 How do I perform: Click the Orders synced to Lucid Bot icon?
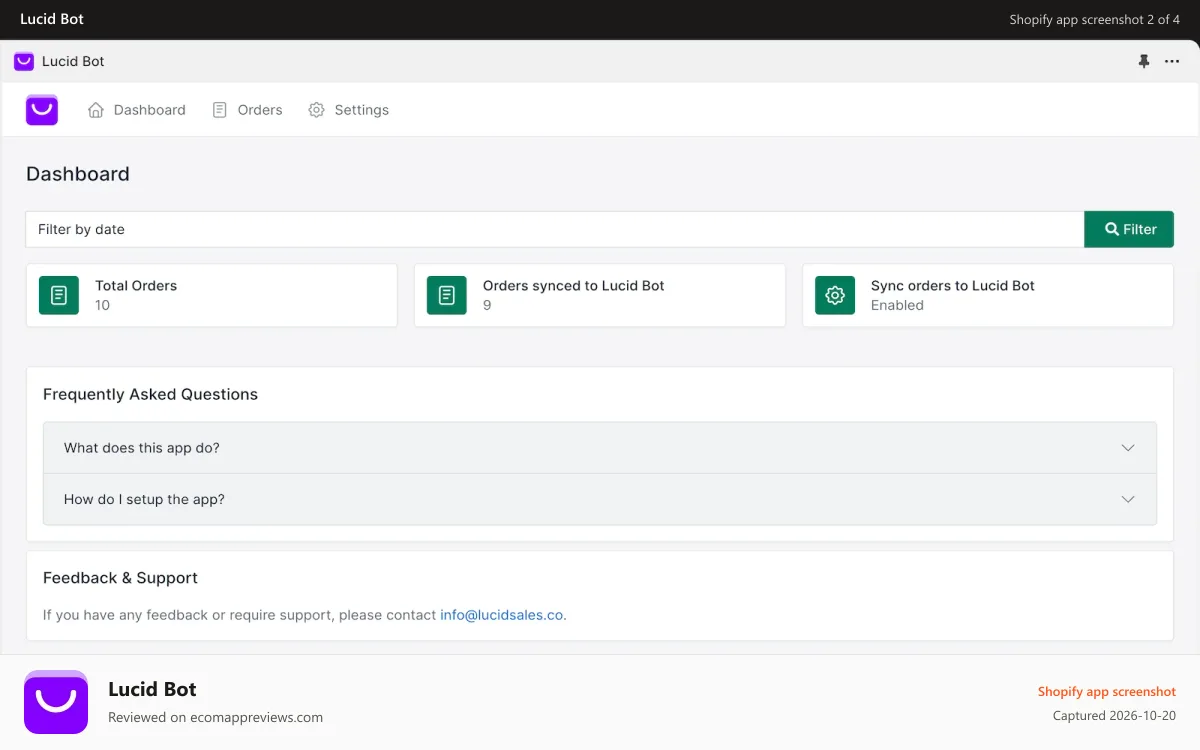(447, 295)
